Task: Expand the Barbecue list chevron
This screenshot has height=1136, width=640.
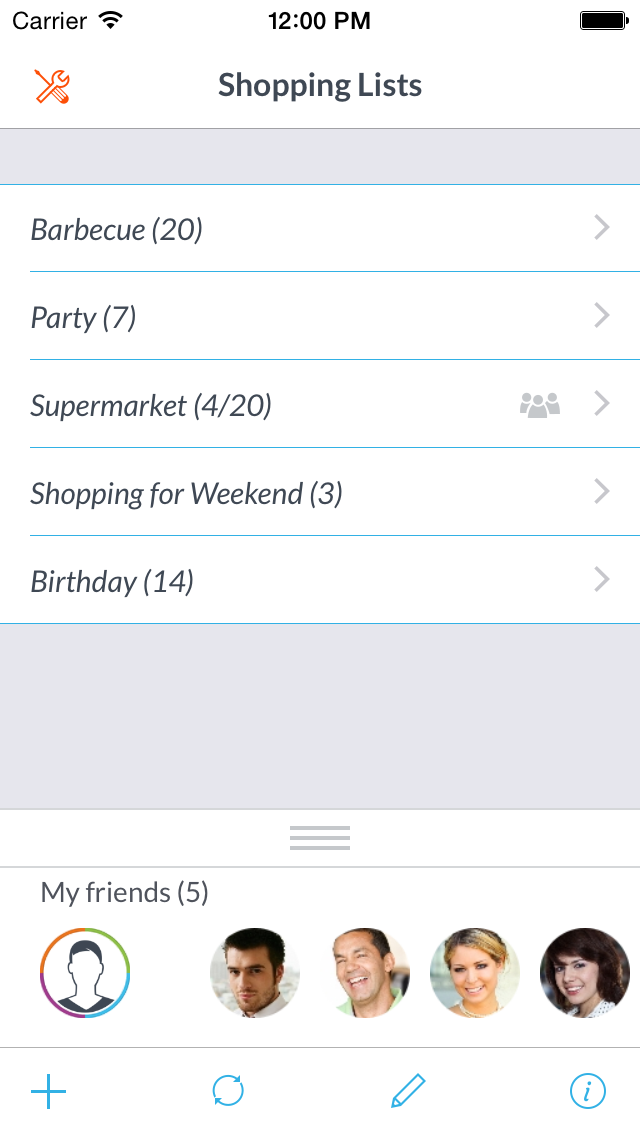Action: [x=602, y=228]
